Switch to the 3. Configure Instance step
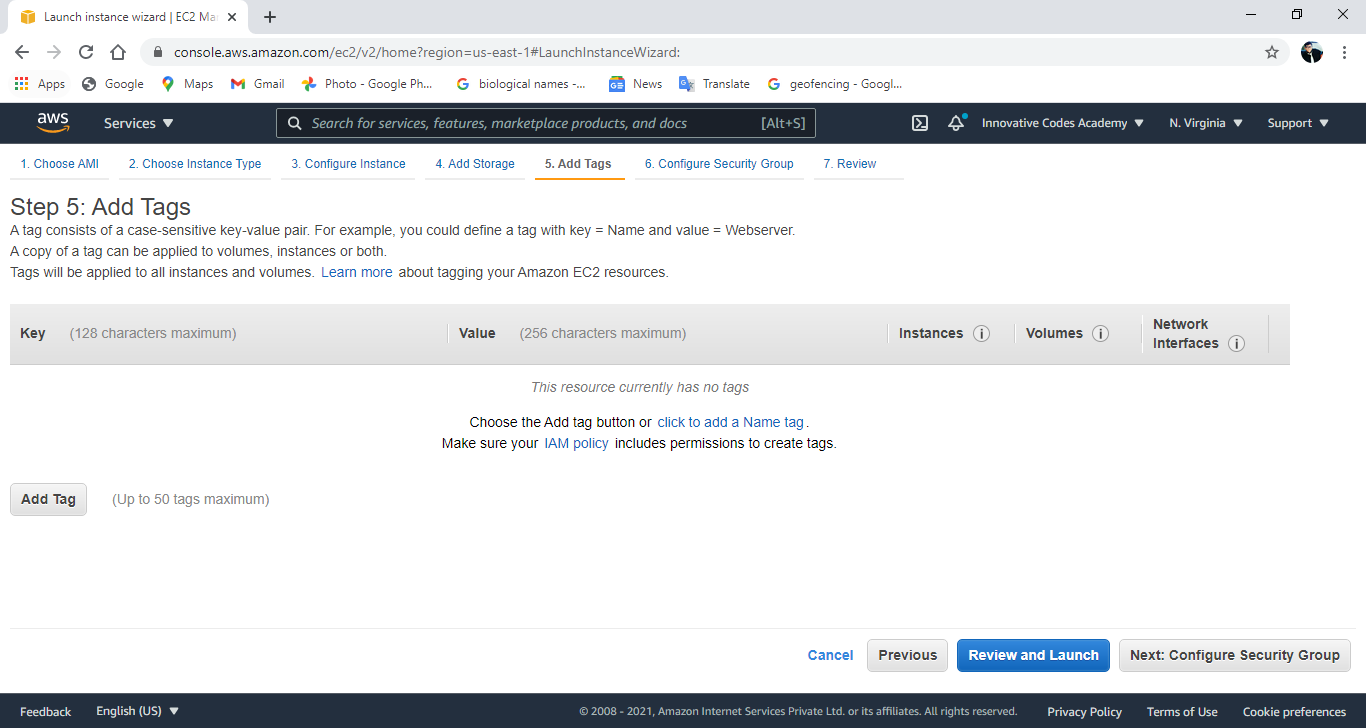 [347, 163]
